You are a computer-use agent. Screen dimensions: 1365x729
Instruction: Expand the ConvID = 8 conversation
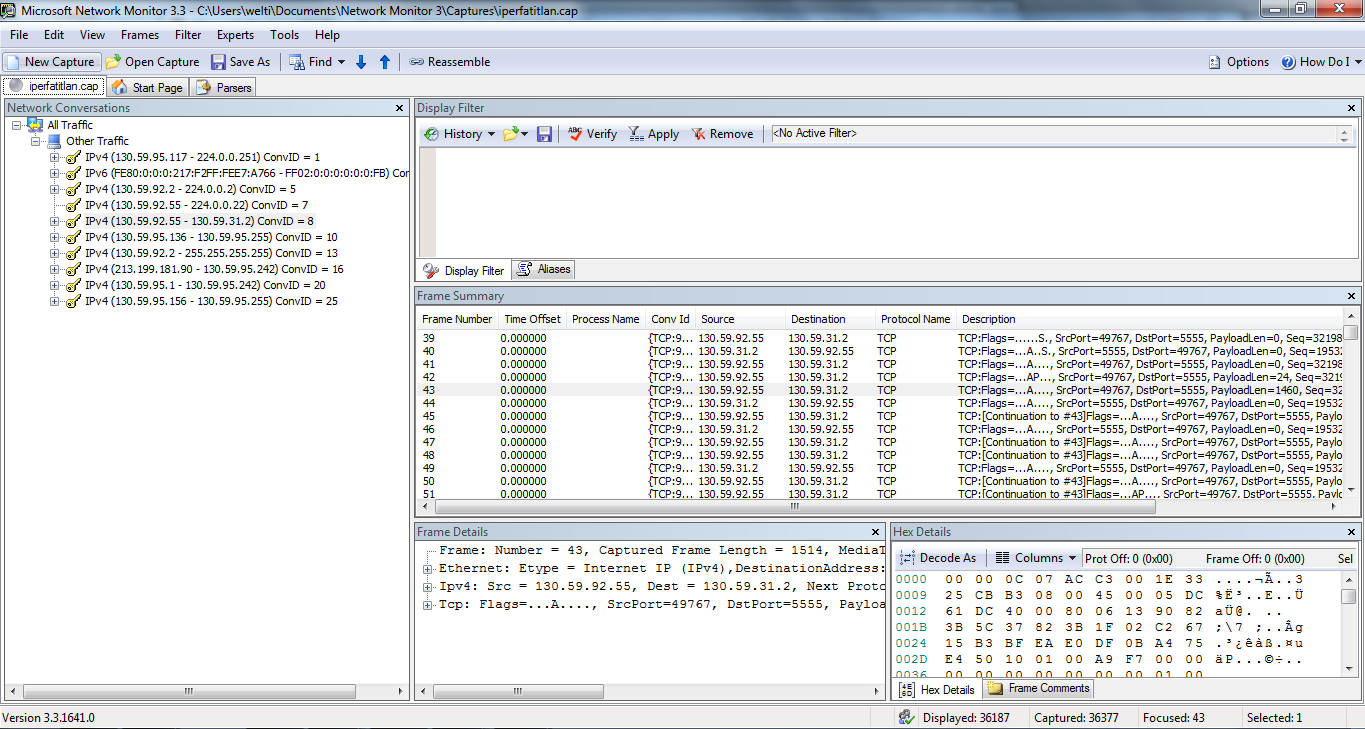coord(55,221)
